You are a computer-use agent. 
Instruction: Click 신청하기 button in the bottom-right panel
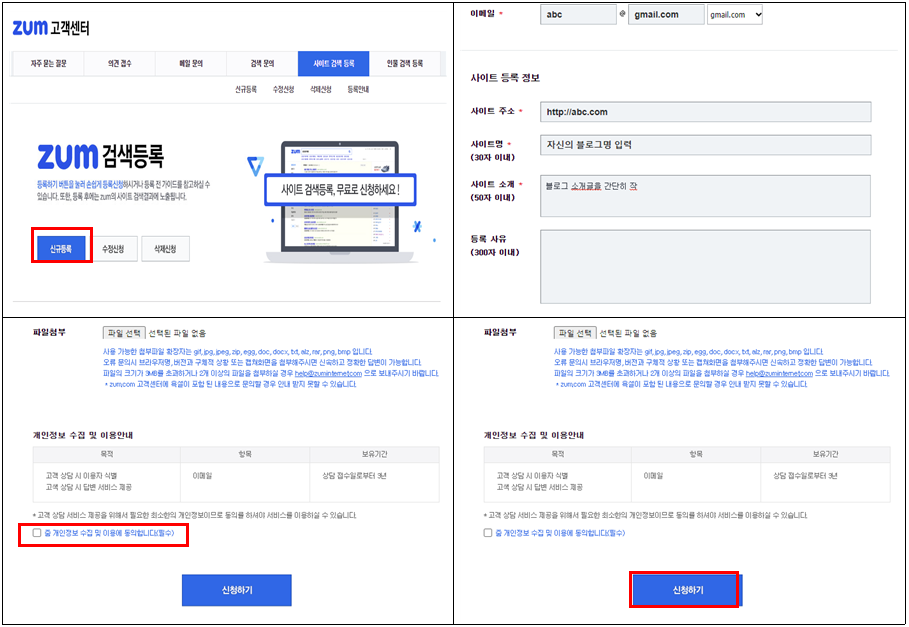688,590
